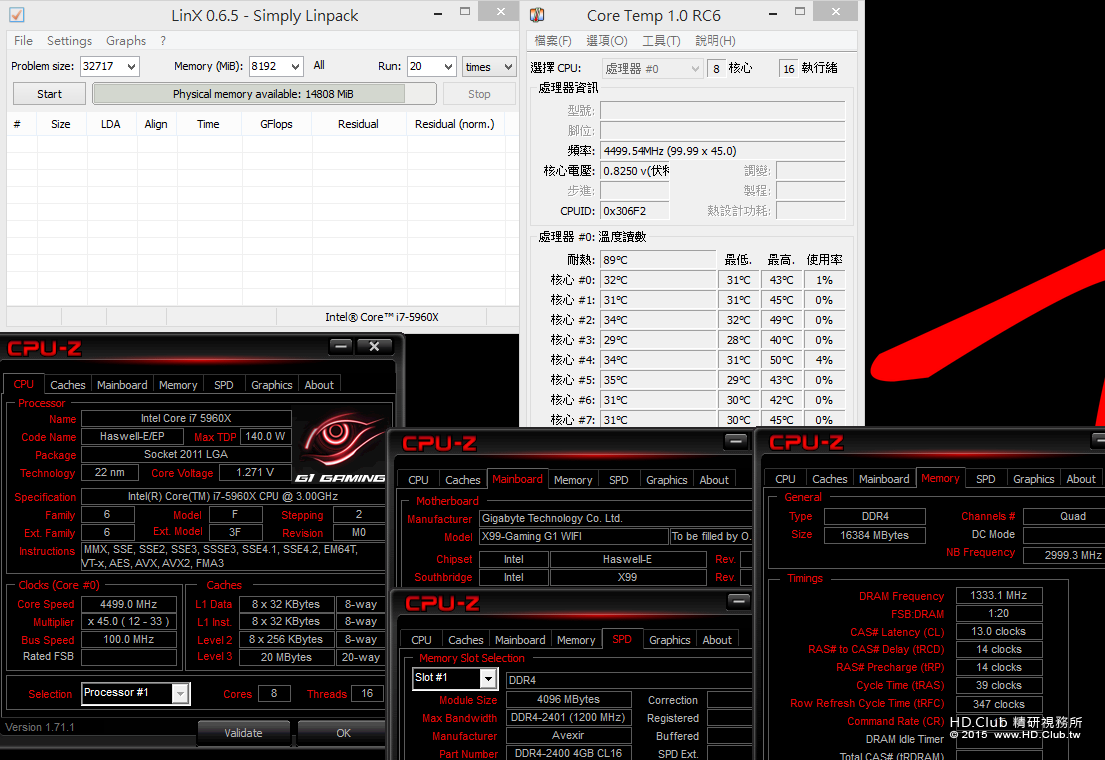Open the 工具(T) menu in Core Temp
The image size is (1105, 760).
(x=661, y=41)
